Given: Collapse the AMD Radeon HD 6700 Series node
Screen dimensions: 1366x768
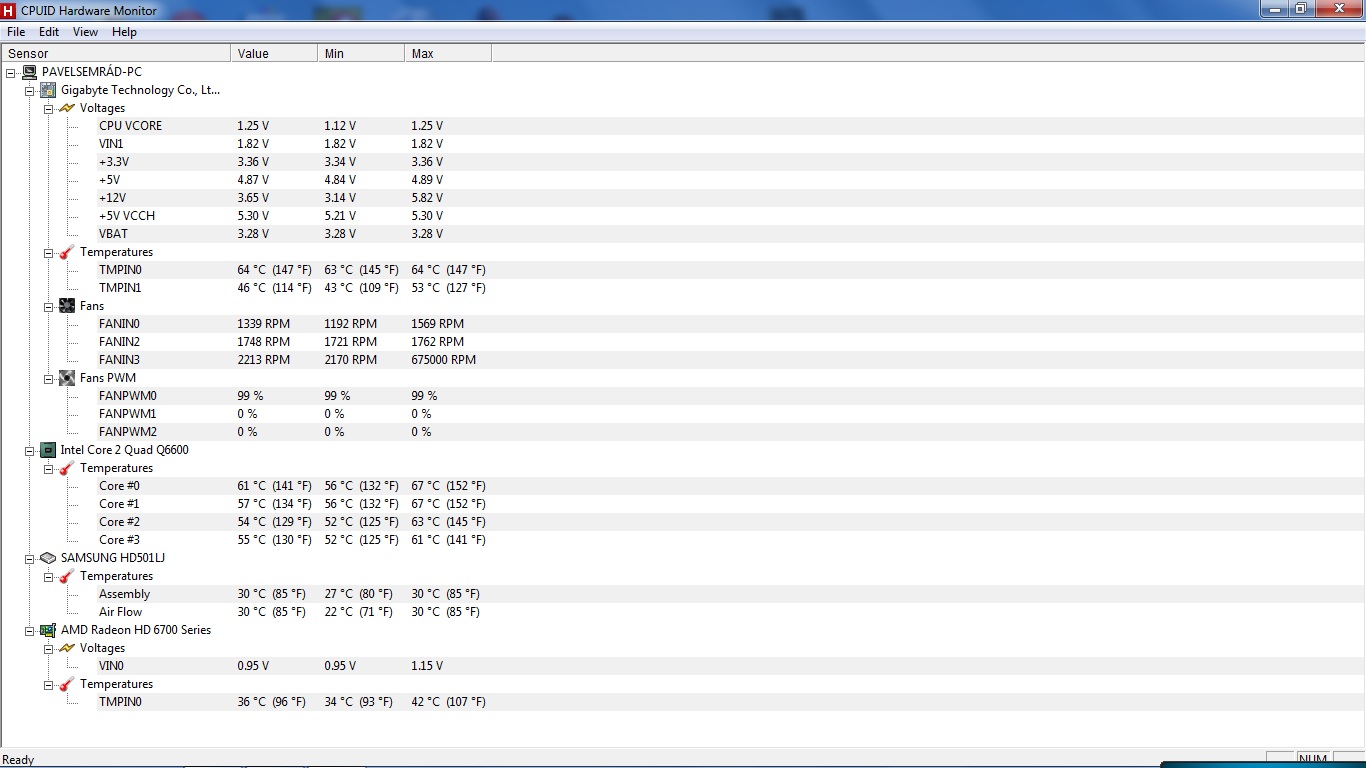Looking at the screenshot, I should point(30,630).
